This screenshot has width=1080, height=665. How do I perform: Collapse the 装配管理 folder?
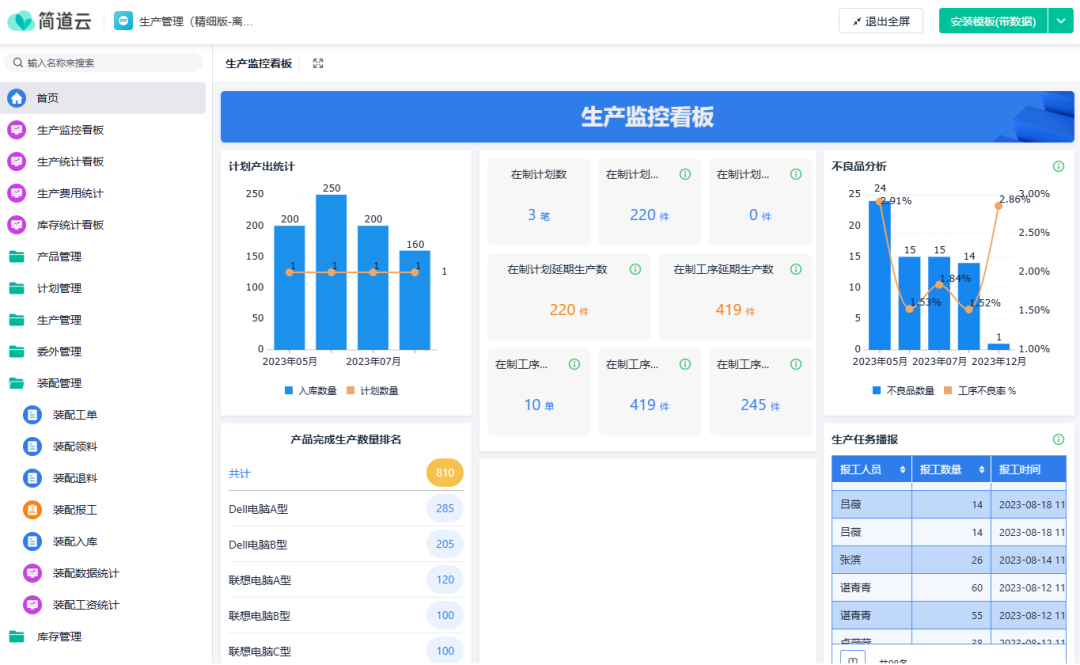tap(58, 383)
